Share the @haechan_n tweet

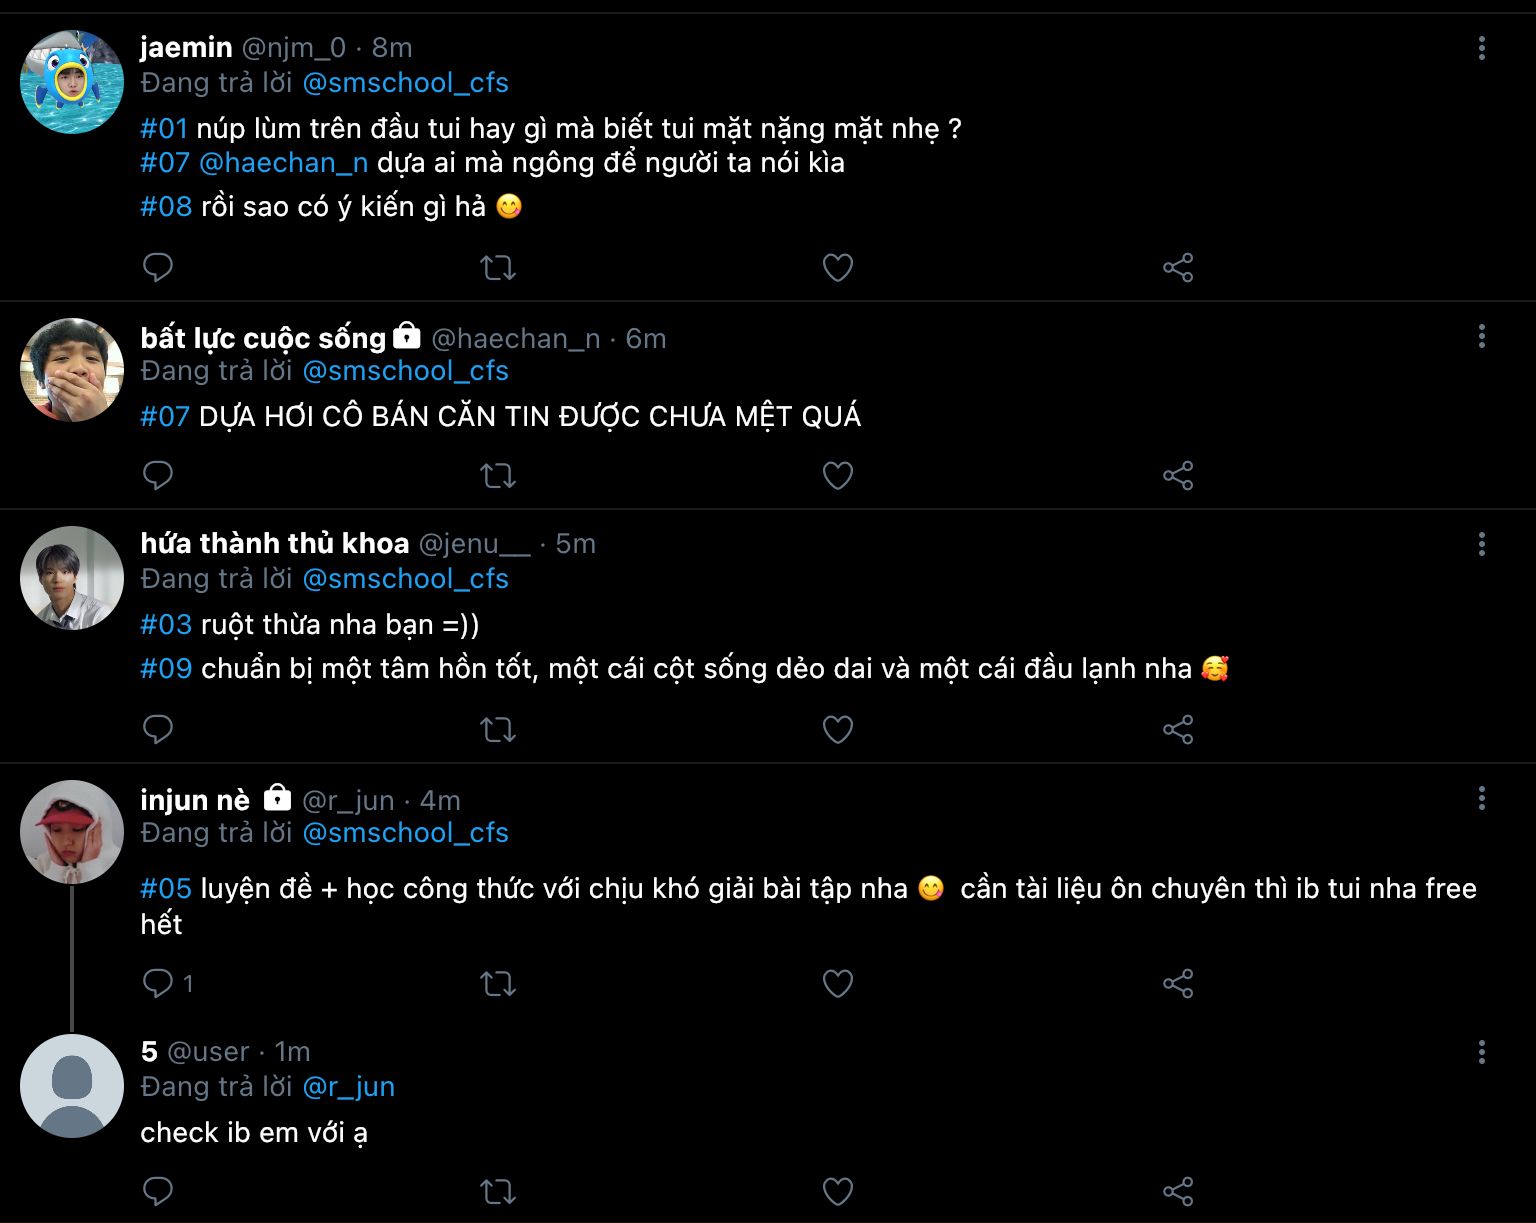tap(1178, 475)
